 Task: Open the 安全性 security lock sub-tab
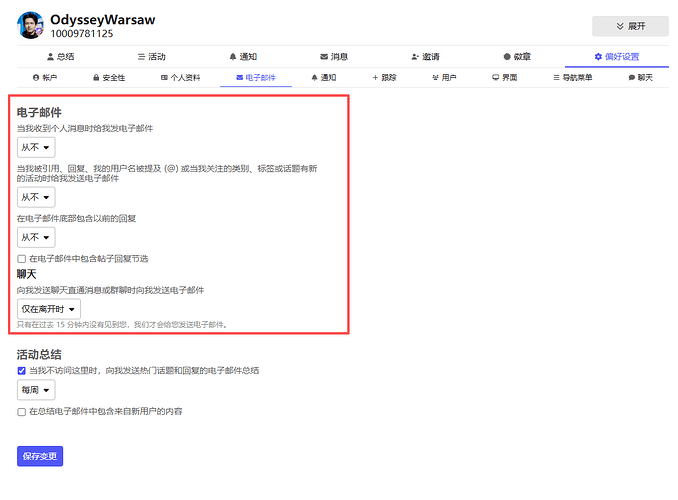109,77
